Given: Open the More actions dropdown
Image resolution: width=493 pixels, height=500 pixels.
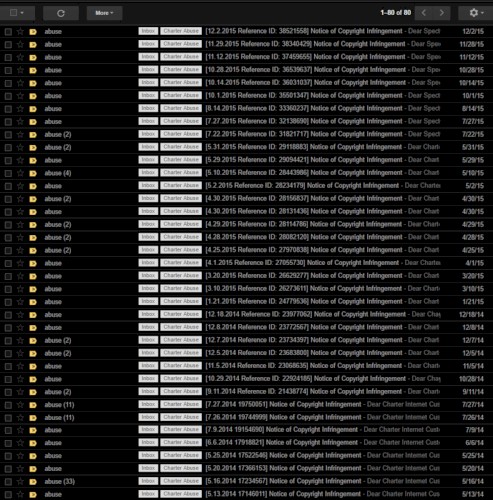Looking at the screenshot, I should point(104,13).
